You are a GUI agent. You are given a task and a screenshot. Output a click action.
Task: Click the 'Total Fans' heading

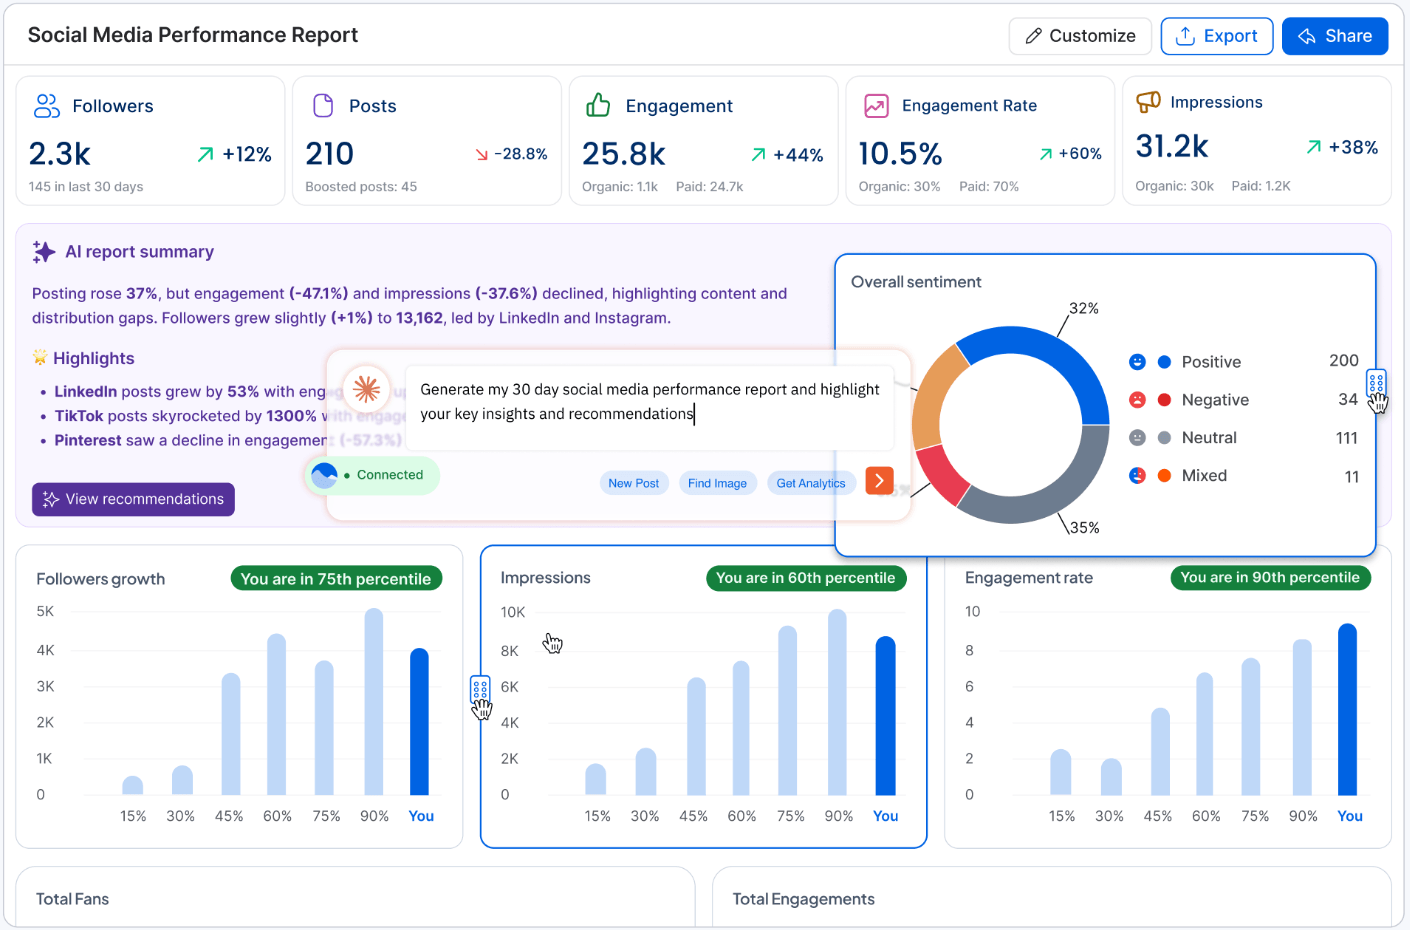(72, 899)
